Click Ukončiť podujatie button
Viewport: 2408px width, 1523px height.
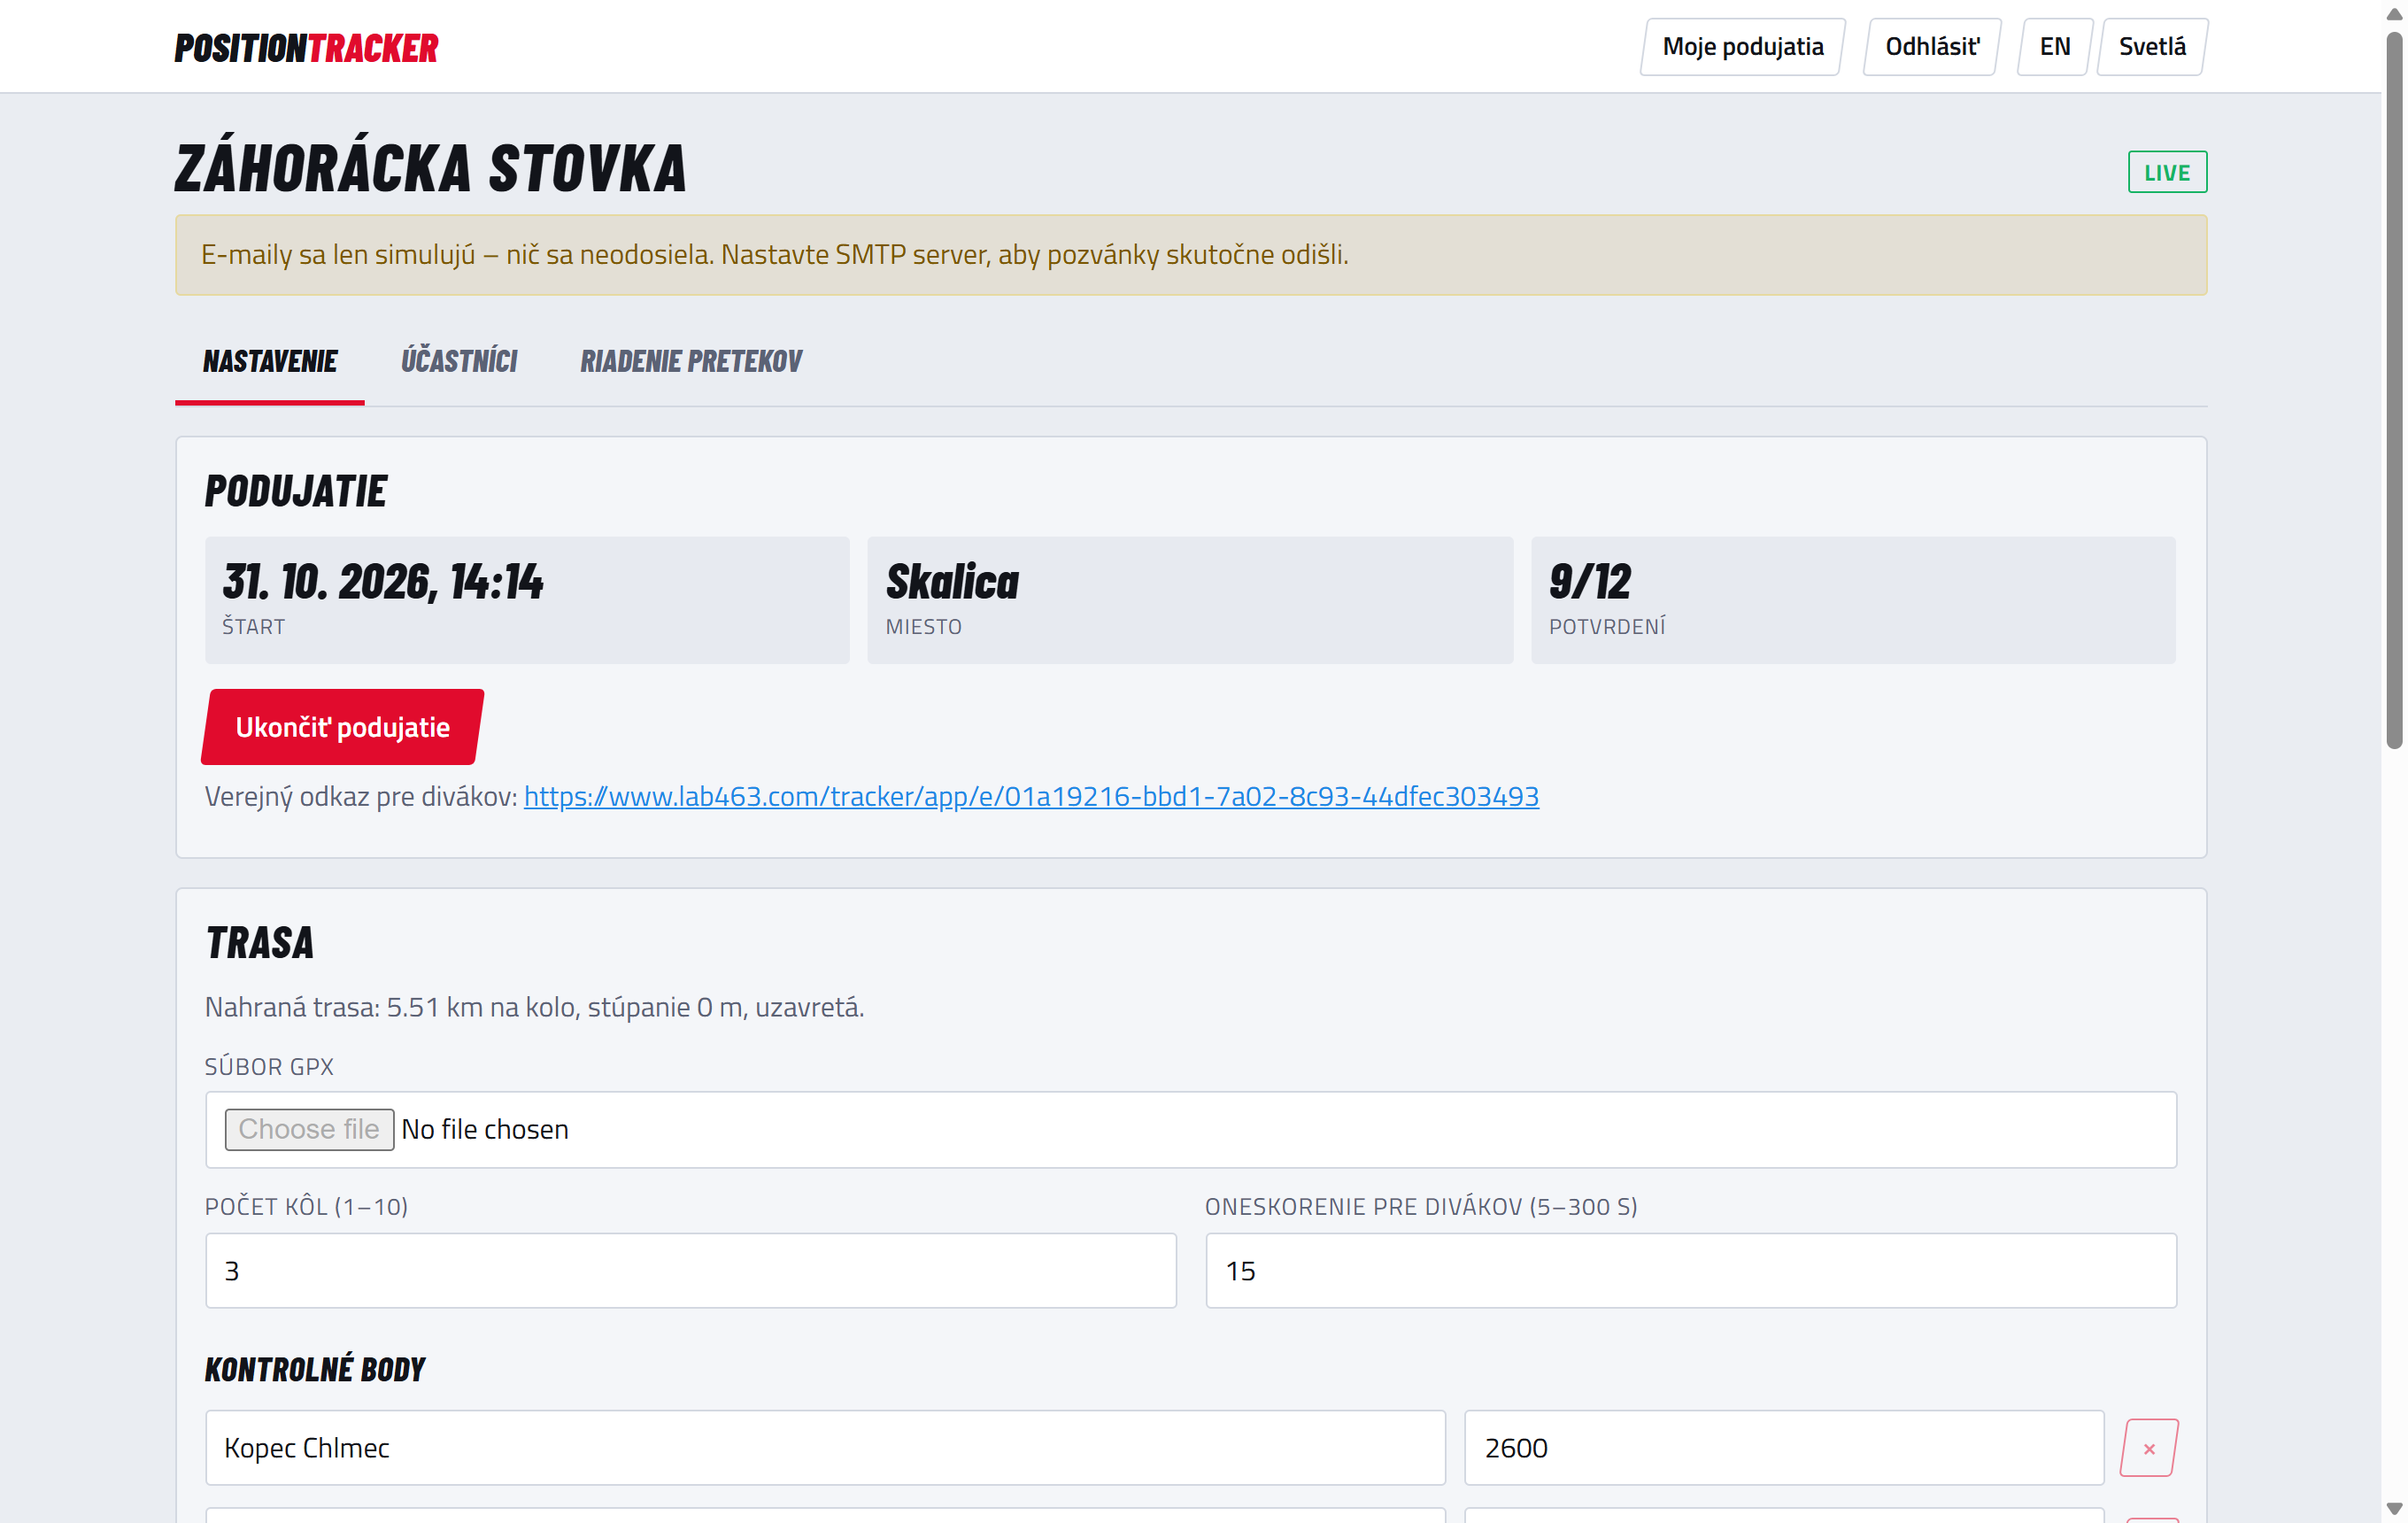pos(342,727)
